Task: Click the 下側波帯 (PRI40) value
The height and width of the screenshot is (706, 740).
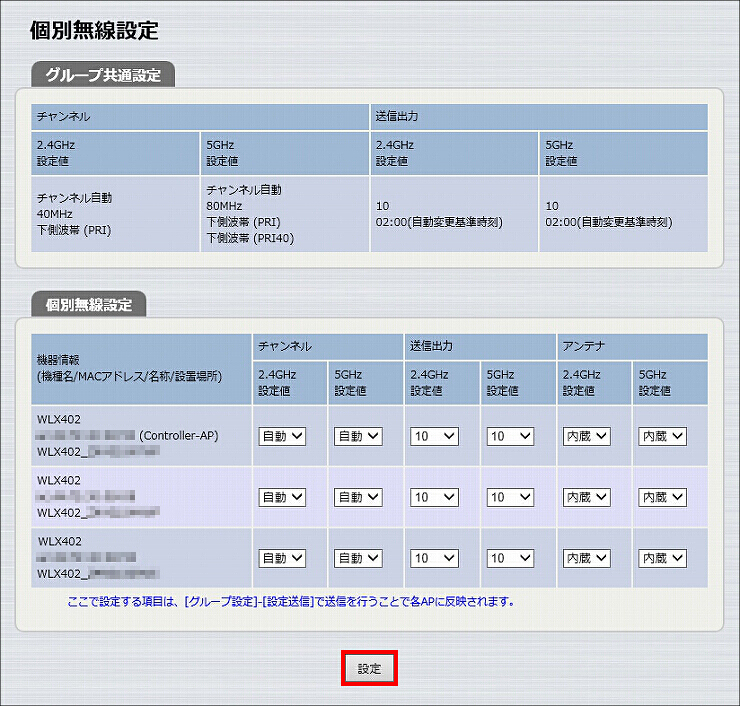Action: (250, 238)
